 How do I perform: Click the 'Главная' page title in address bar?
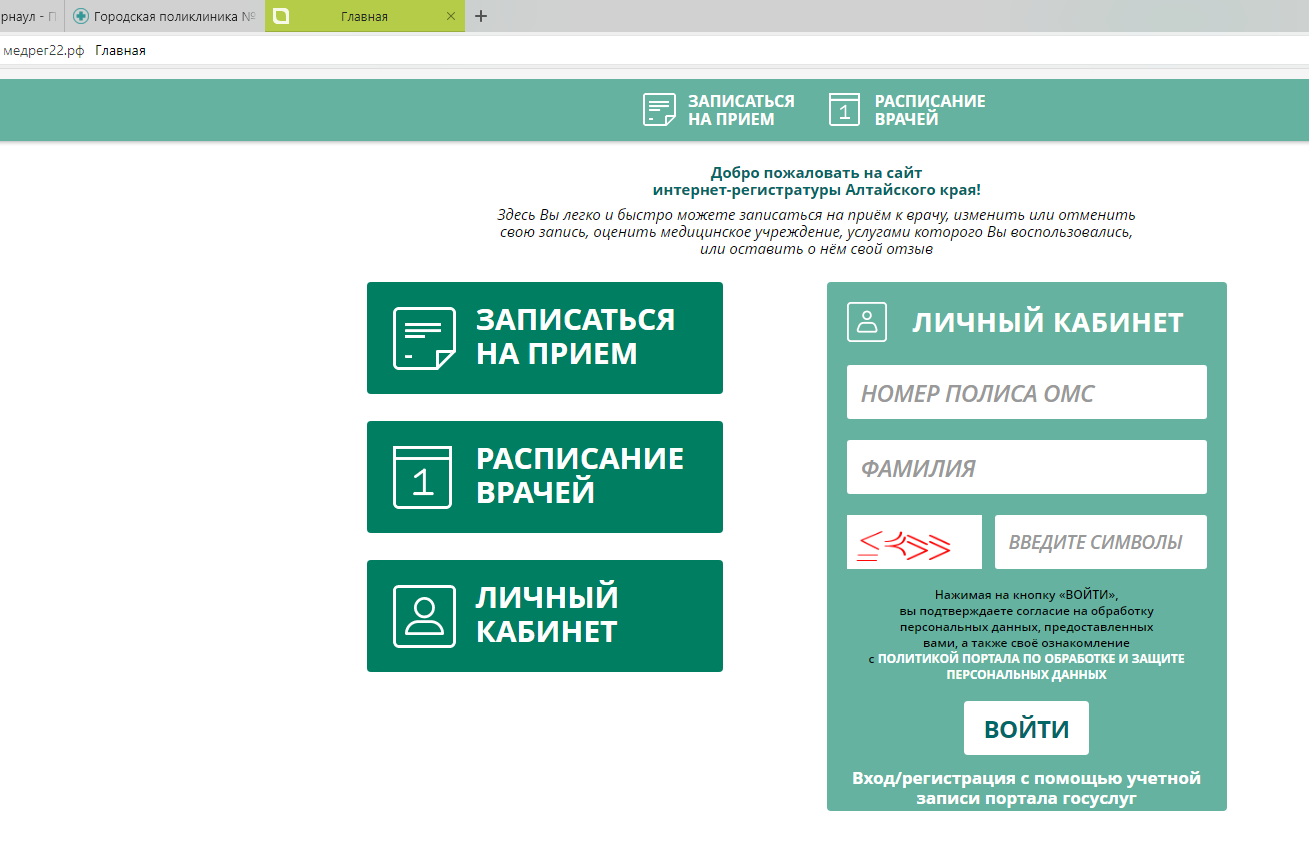[x=120, y=50]
